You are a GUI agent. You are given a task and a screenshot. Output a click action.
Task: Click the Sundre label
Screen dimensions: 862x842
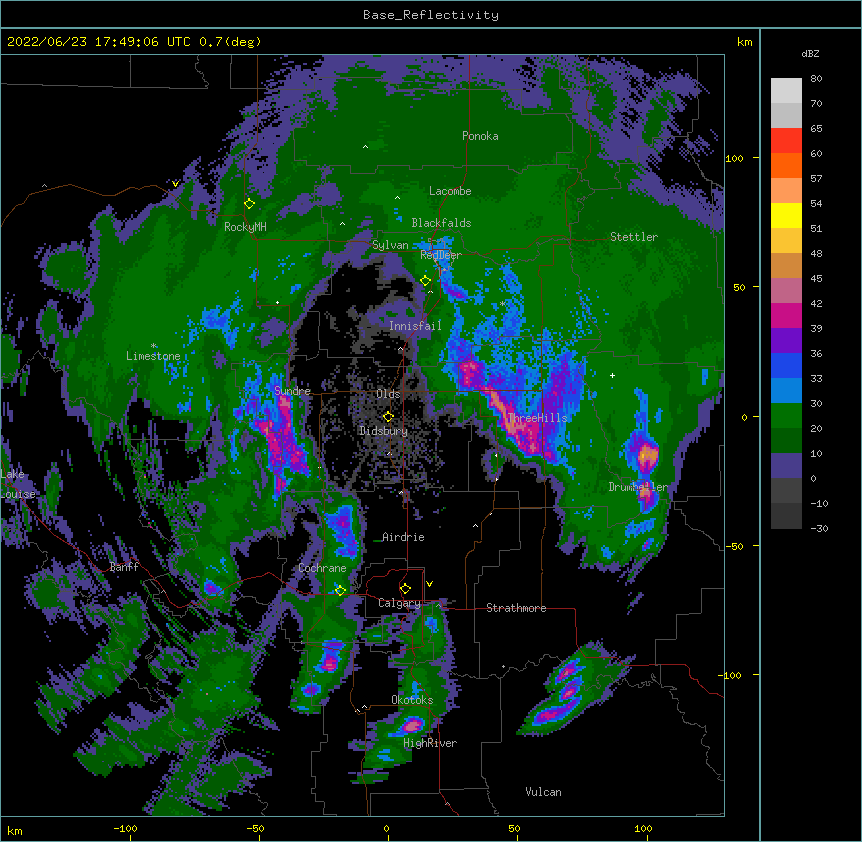click(x=292, y=391)
